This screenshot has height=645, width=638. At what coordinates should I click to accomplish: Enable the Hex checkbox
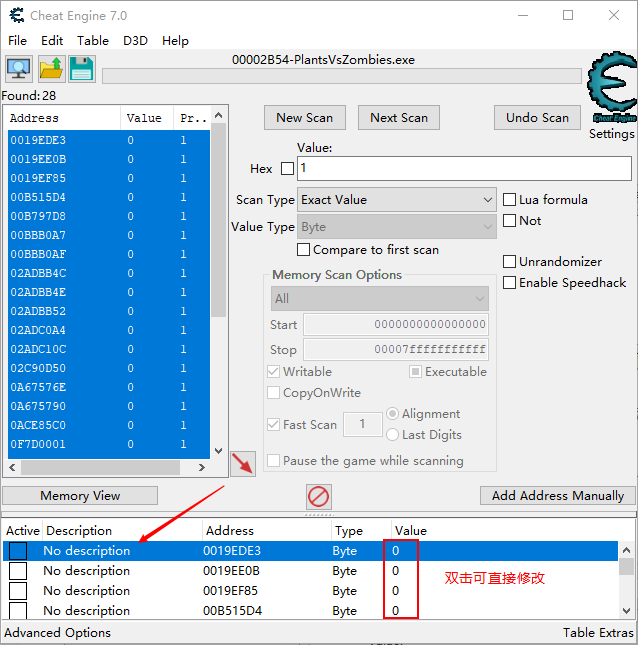[287, 168]
